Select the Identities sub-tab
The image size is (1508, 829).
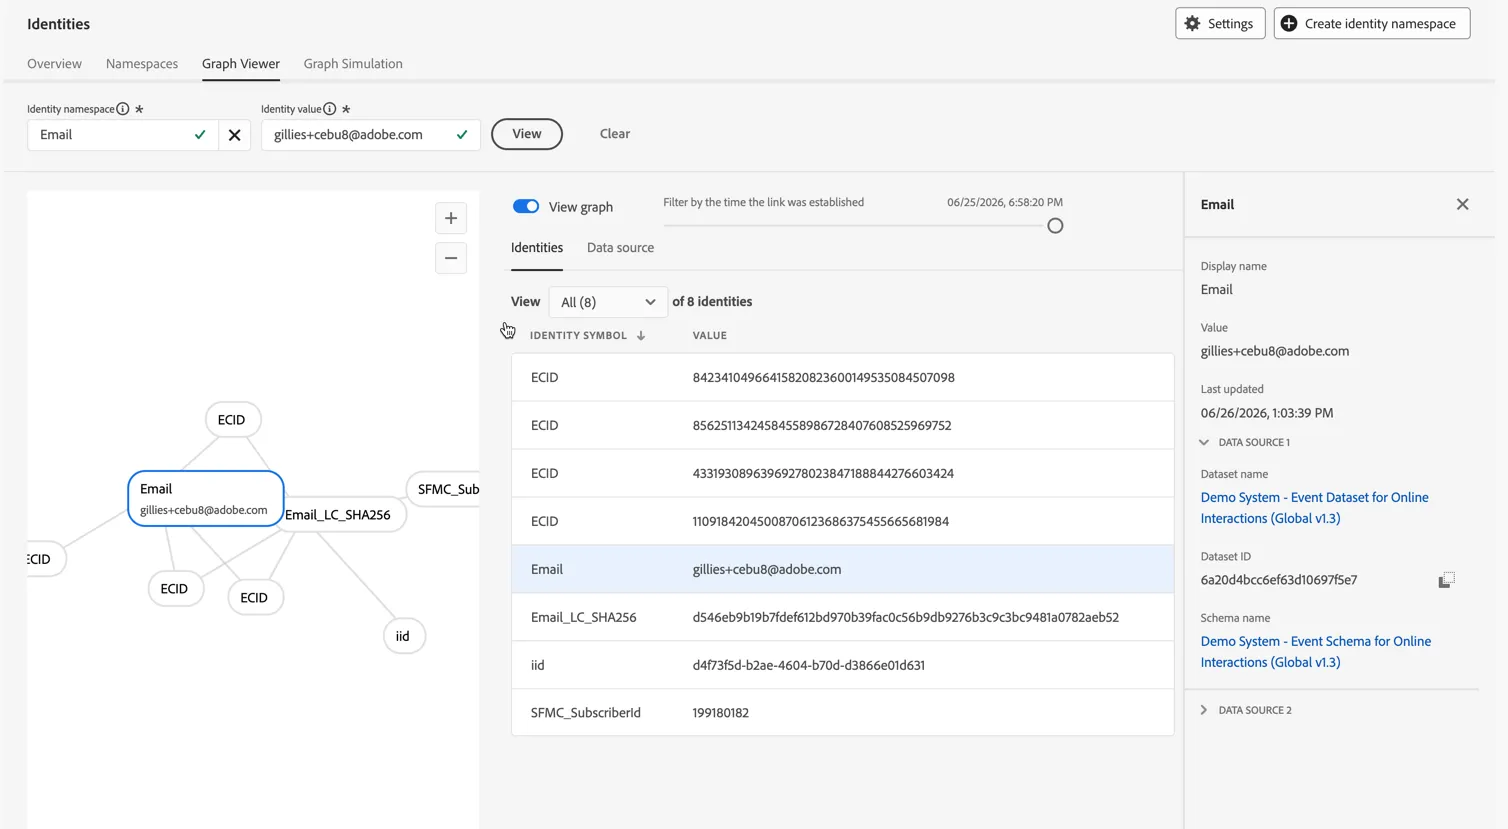537,247
